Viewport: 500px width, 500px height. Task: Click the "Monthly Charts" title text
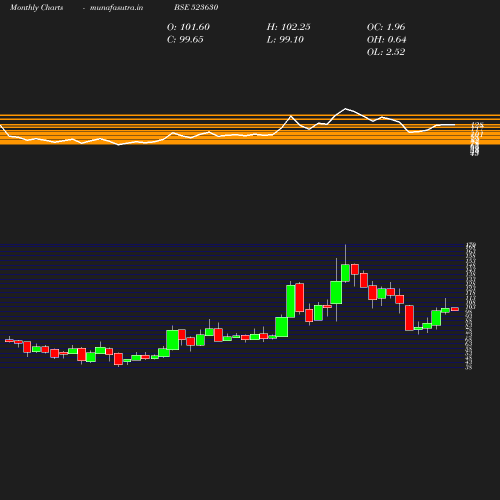[x=36, y=8]
